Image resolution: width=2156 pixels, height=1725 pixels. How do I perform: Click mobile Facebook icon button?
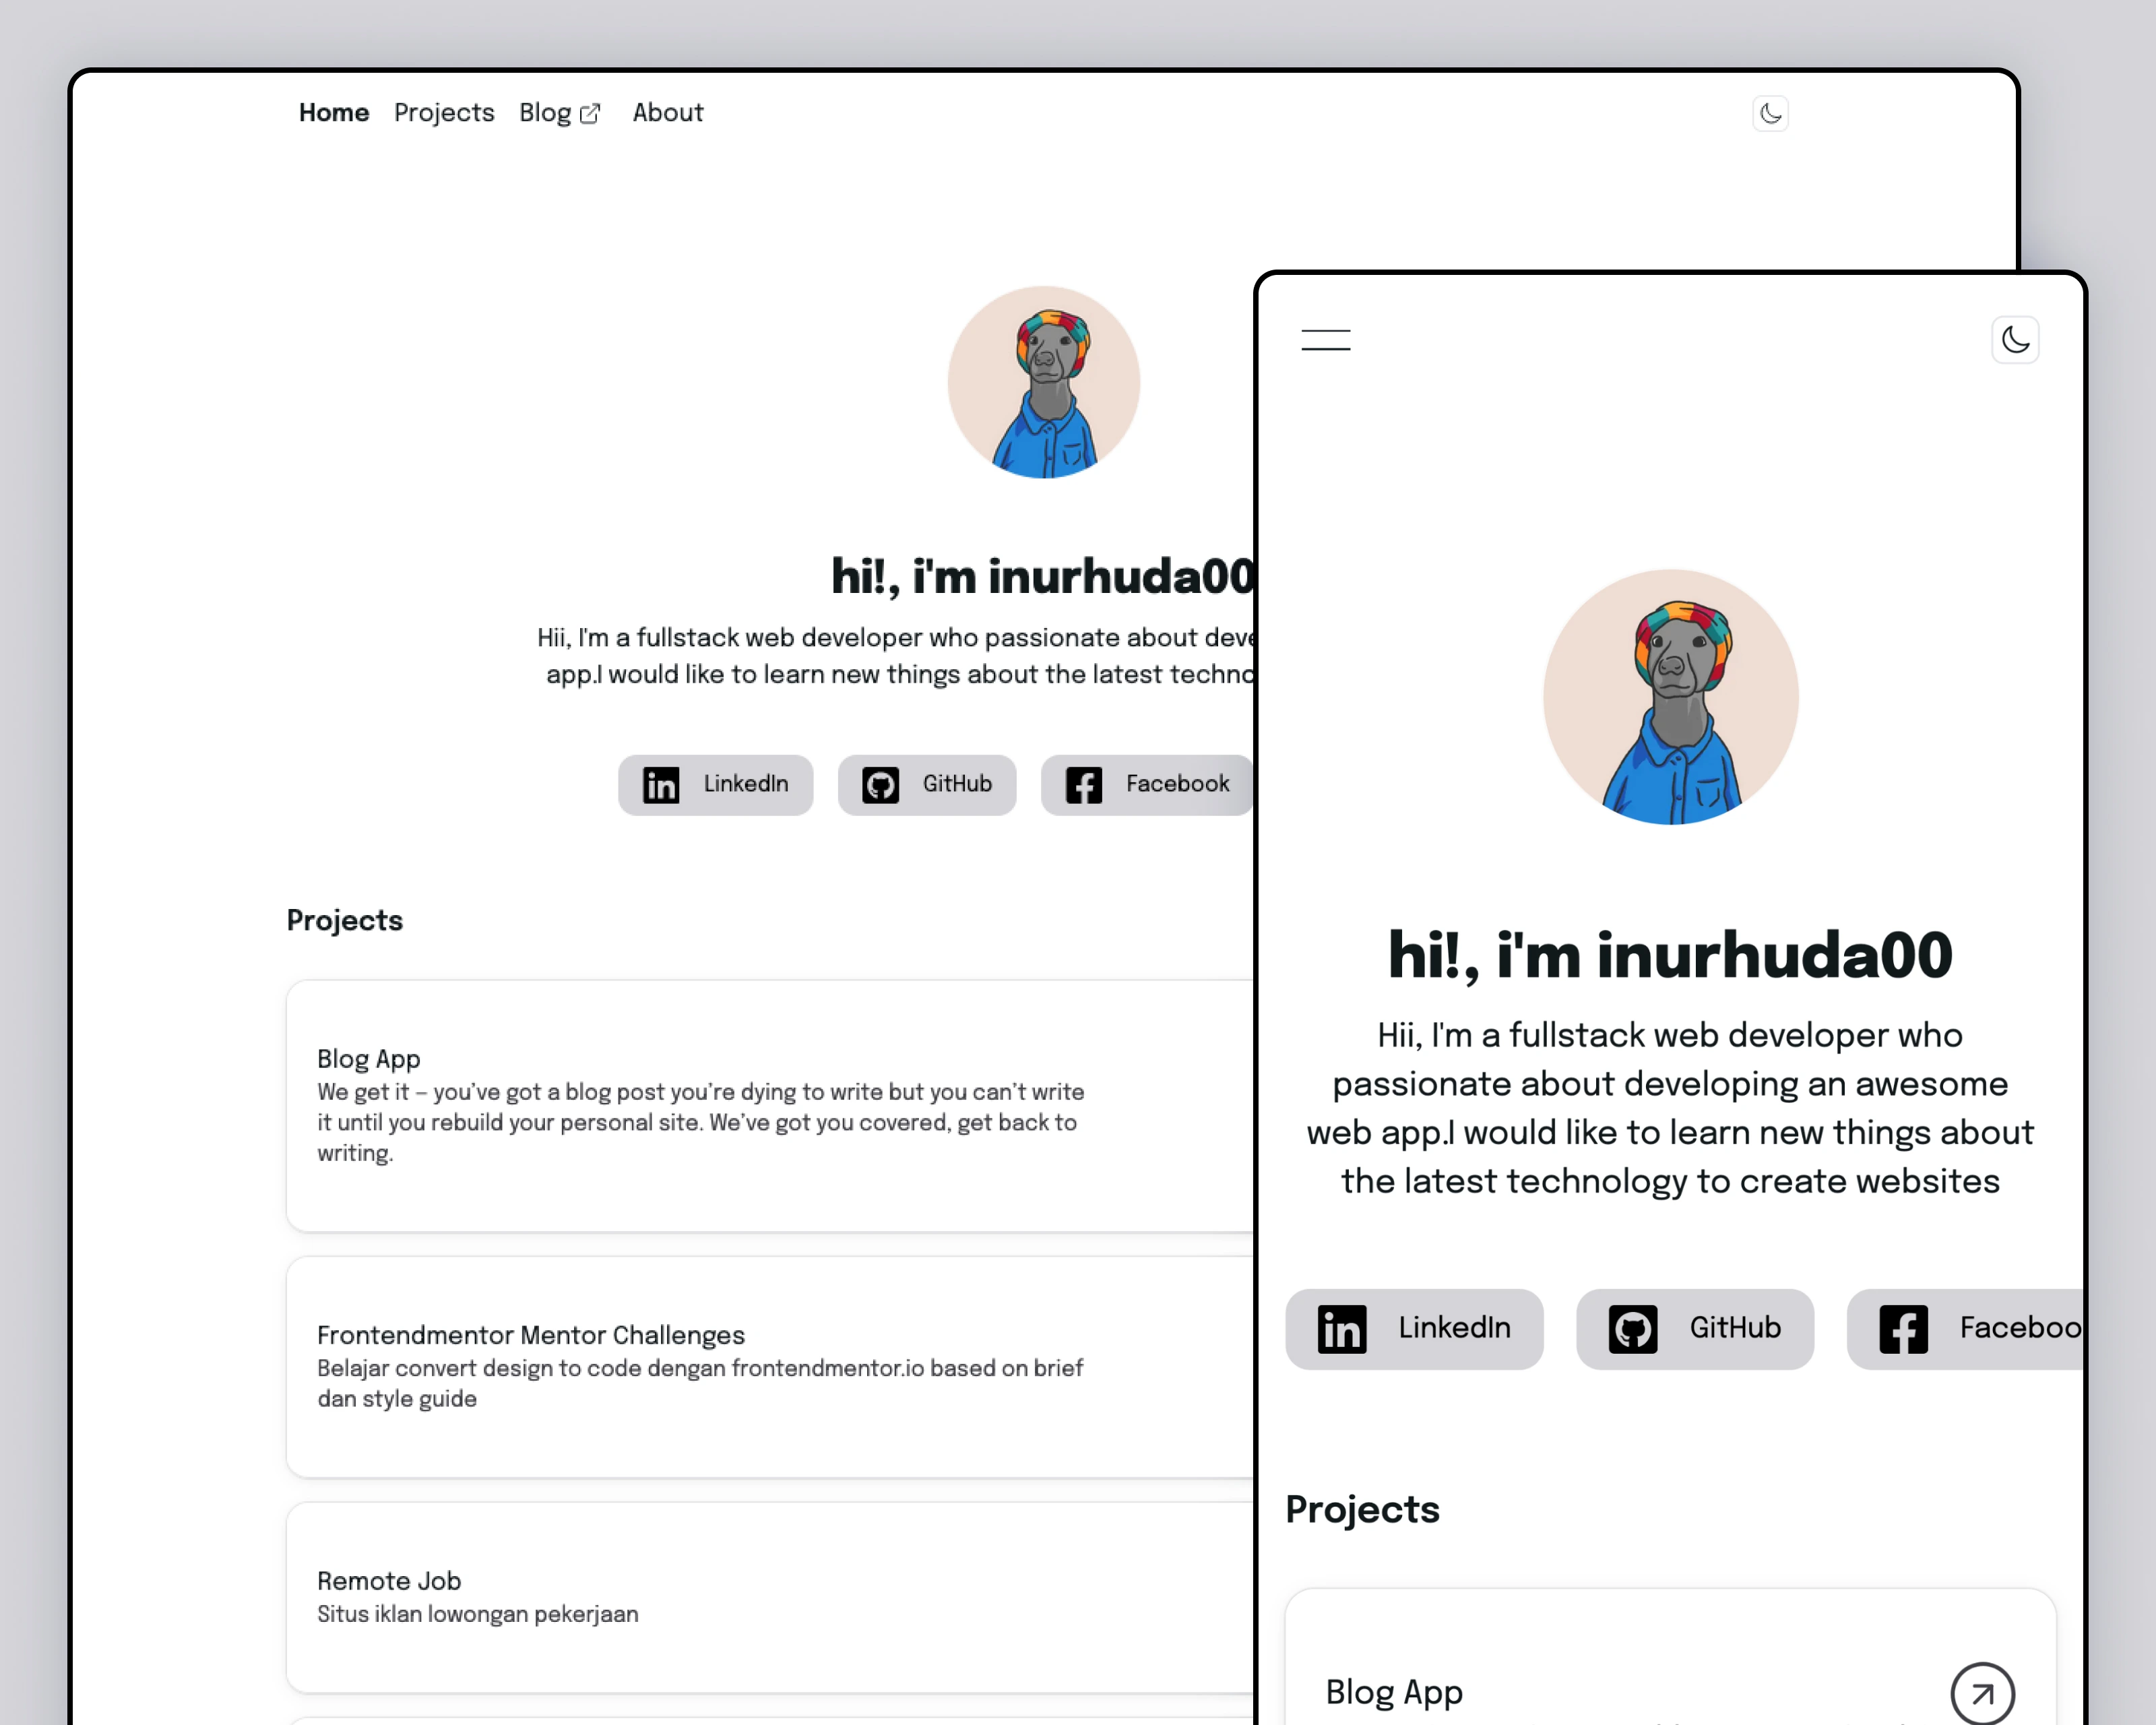1906,1327
